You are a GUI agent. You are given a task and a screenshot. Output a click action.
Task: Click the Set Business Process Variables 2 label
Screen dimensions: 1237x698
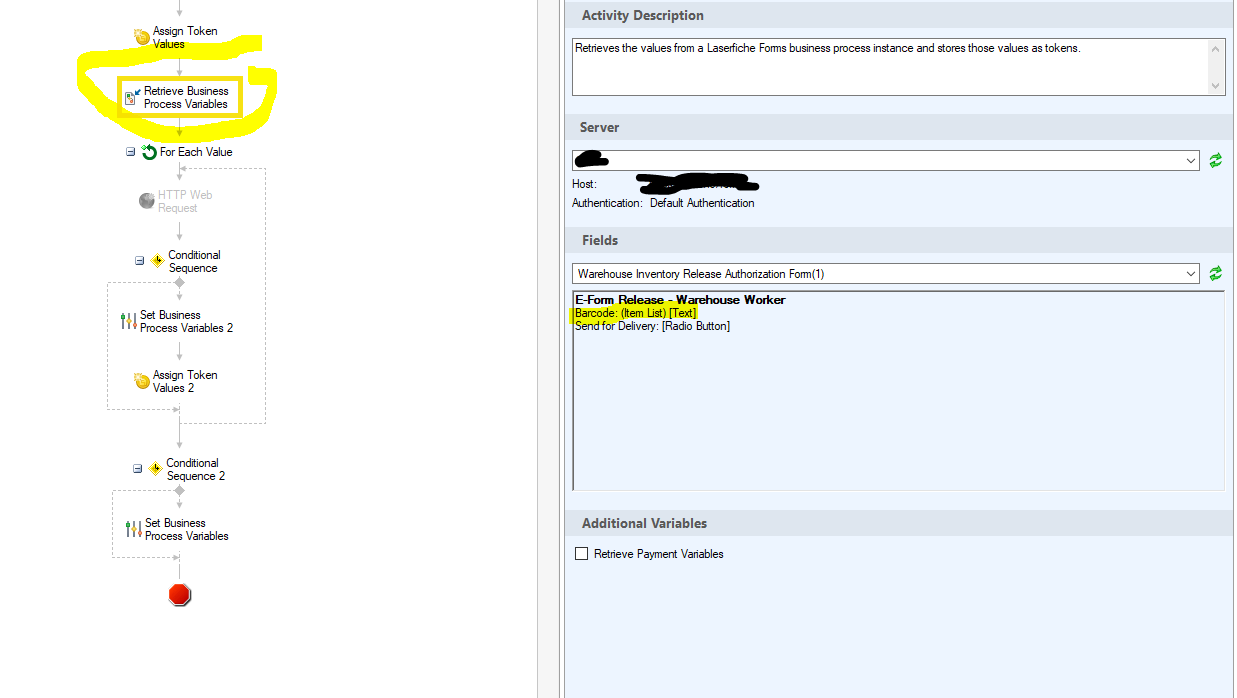point(187,321)
